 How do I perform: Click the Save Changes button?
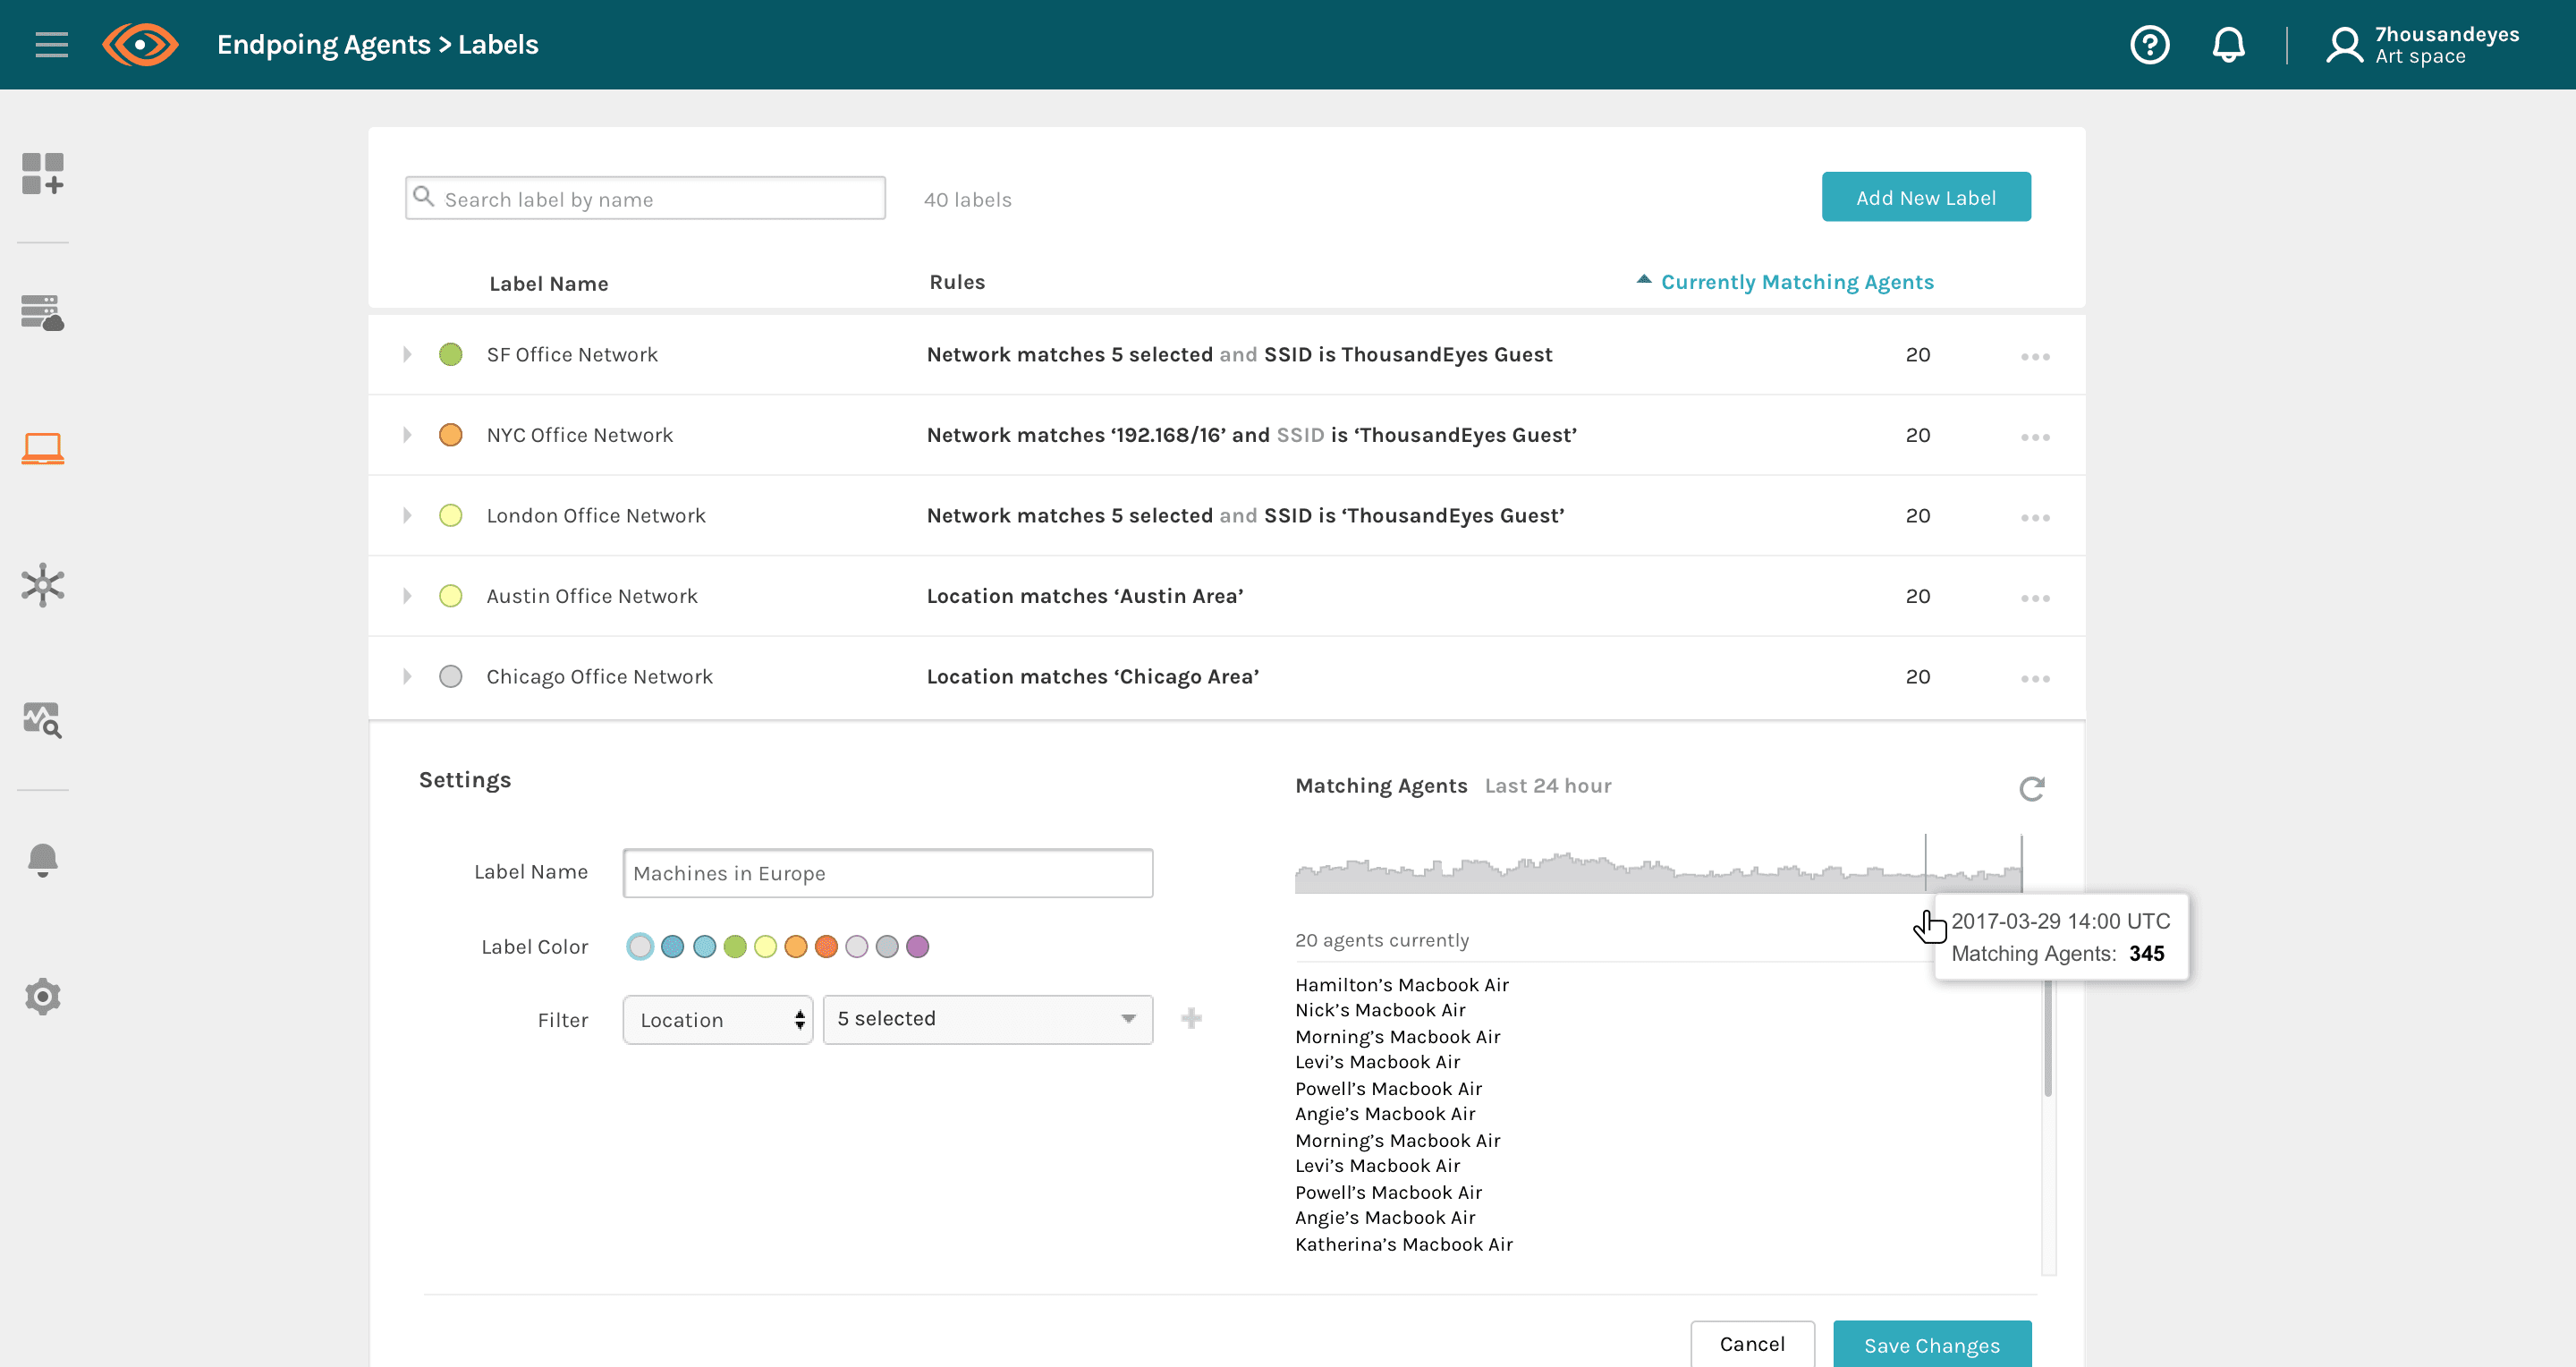[x=1931, y=1345]
